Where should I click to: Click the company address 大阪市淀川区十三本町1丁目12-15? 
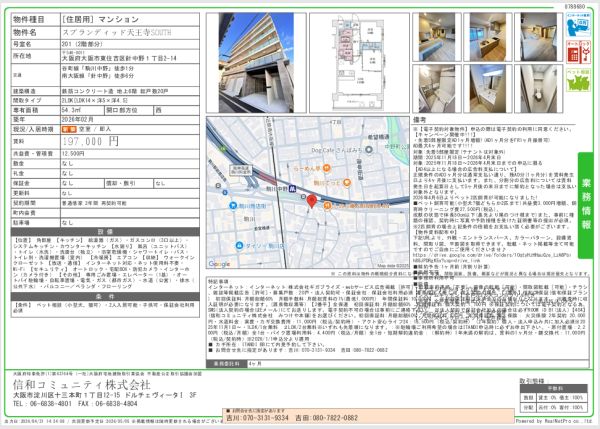click(67, 395)
